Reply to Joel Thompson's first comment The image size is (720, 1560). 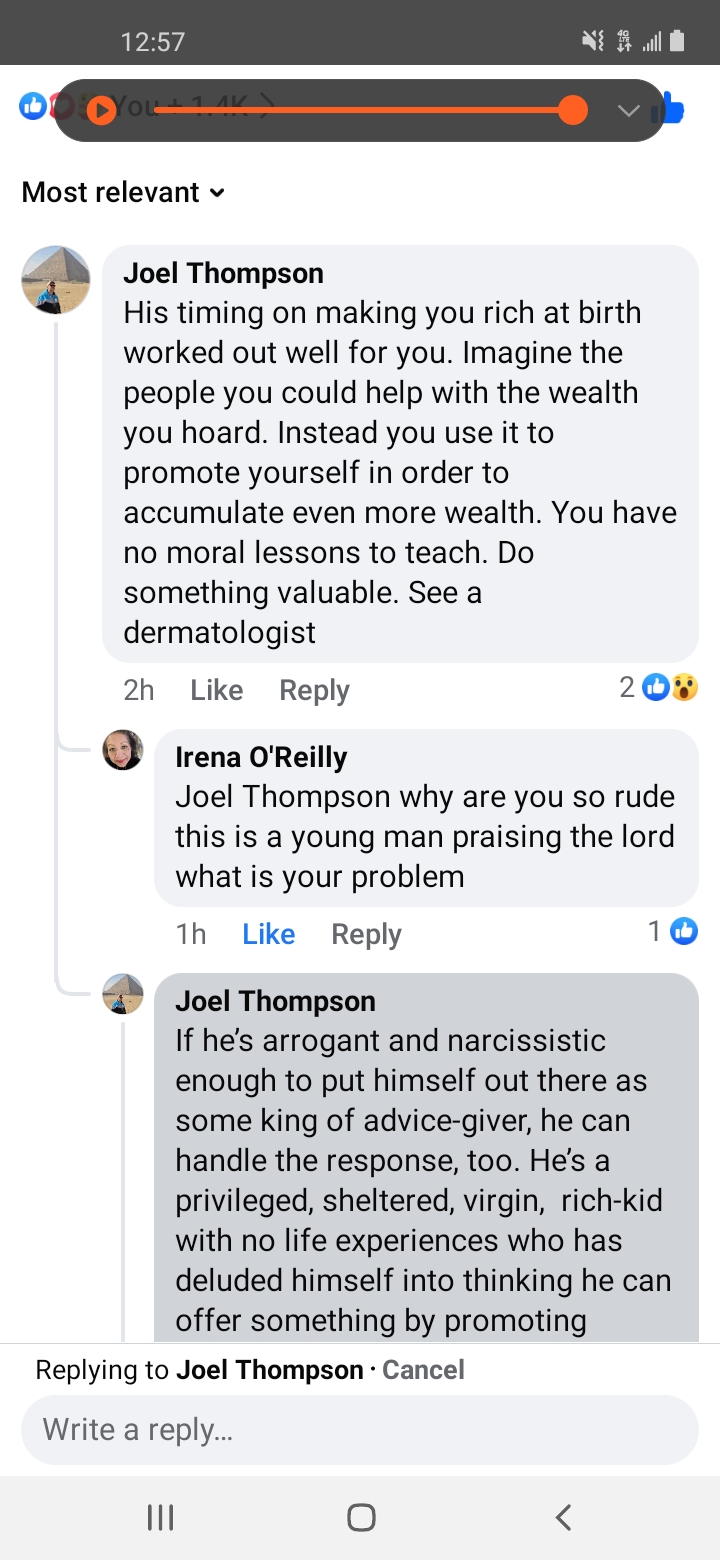tap(314, 690)
